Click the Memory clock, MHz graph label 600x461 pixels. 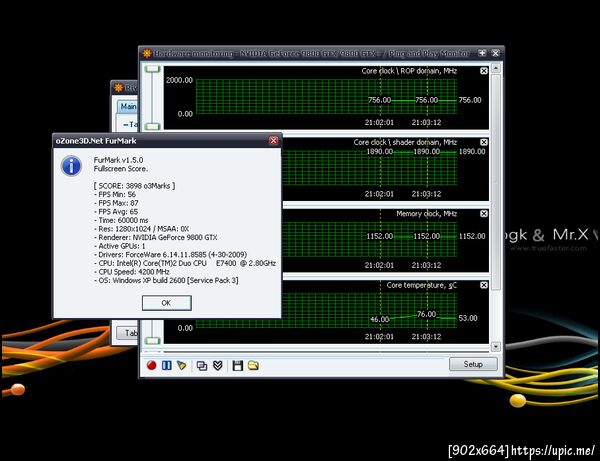point(426,214)
